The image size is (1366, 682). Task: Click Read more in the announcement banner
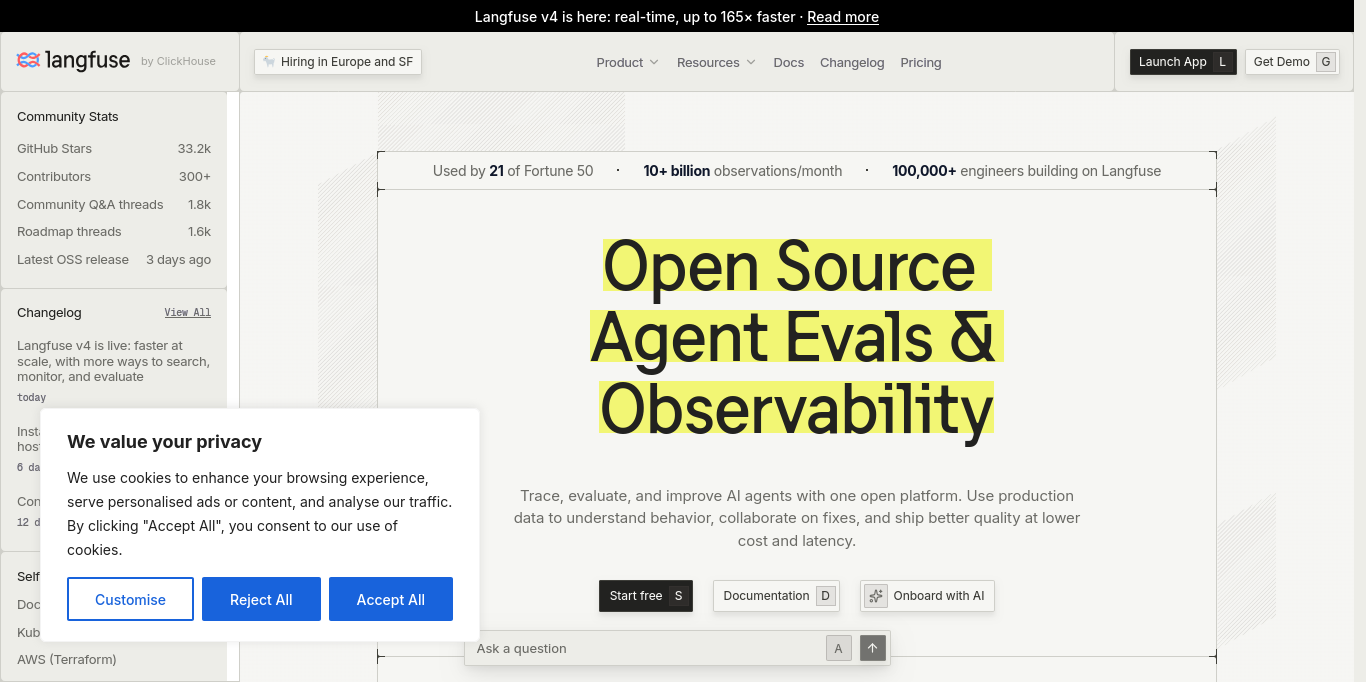(x=843, y=17)
